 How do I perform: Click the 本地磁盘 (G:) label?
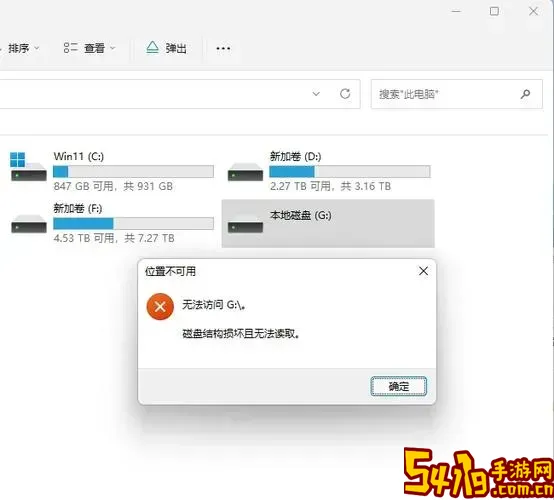click(x=301, y=215)
